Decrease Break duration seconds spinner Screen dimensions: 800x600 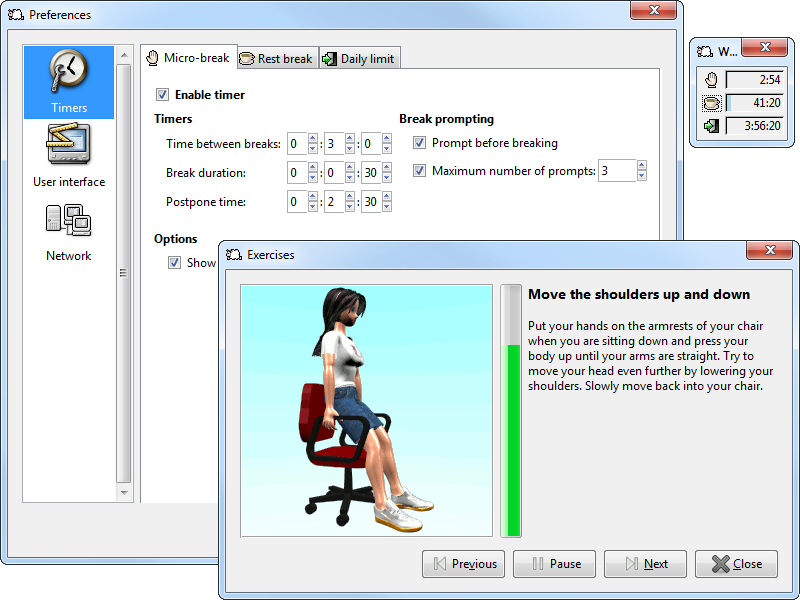(x=386, y=178)
